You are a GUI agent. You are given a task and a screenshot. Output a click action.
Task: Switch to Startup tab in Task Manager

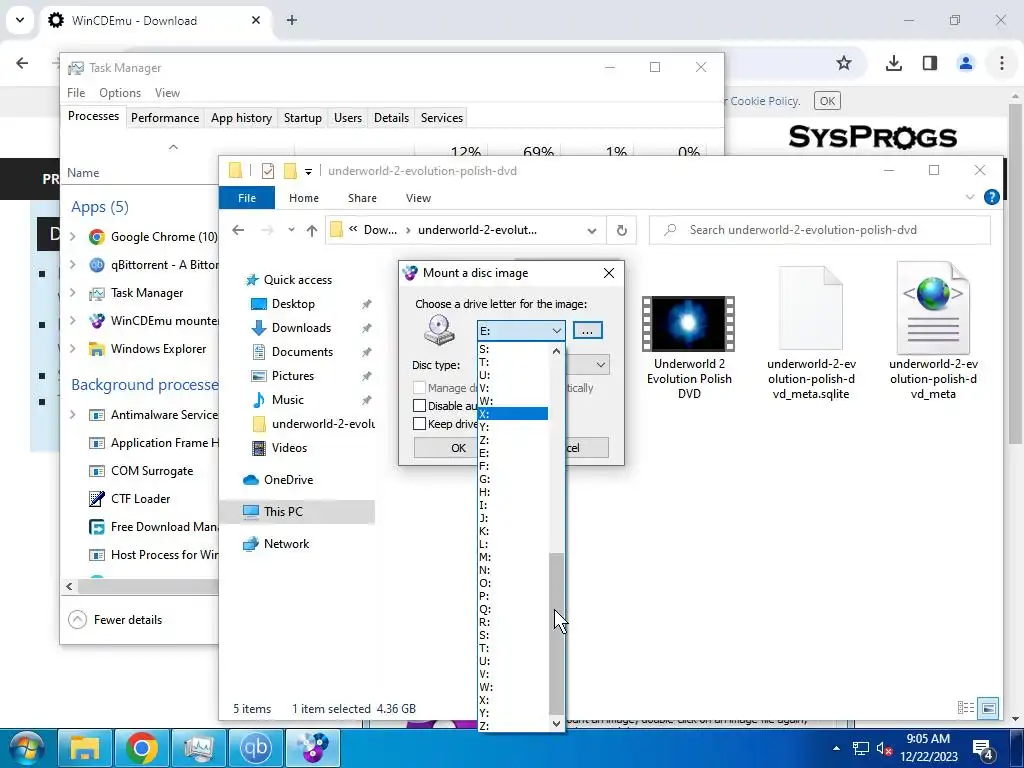pyautogui.click(x=302, y=118)
